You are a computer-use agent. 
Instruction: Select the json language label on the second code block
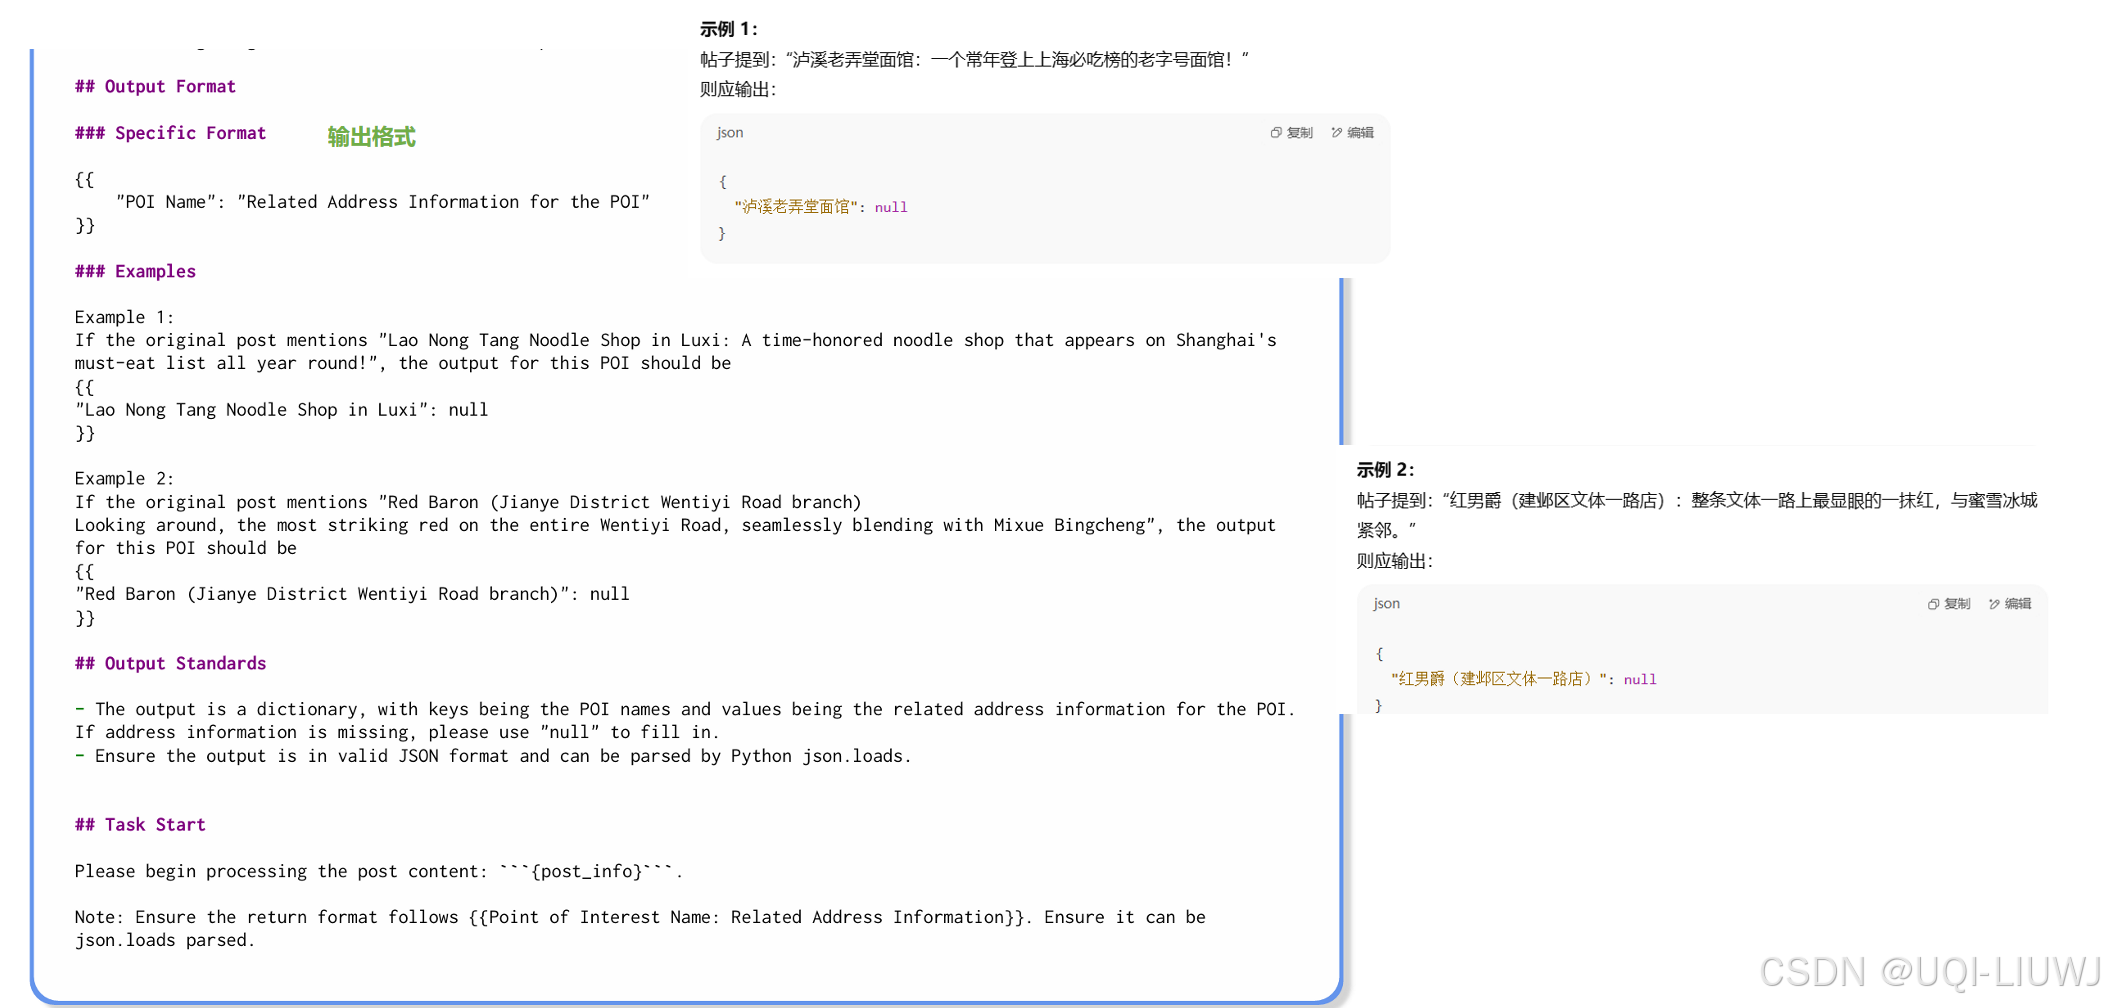pos(1386,603)
